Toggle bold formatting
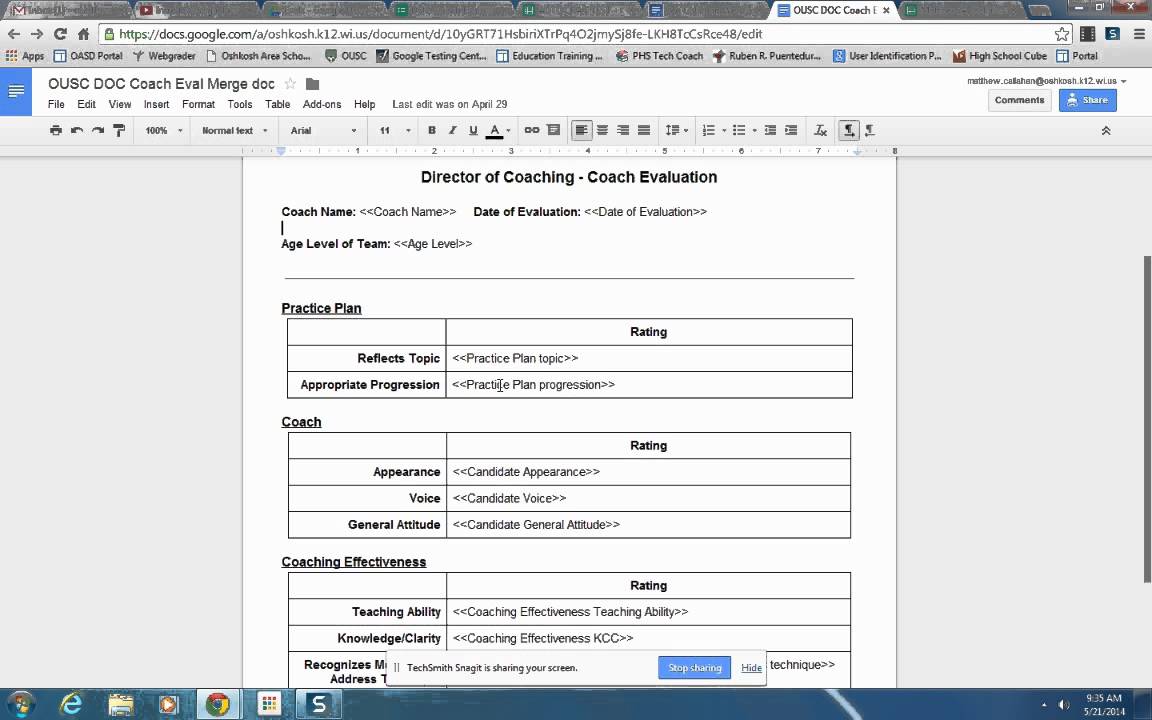 click(x=432, y=130)
